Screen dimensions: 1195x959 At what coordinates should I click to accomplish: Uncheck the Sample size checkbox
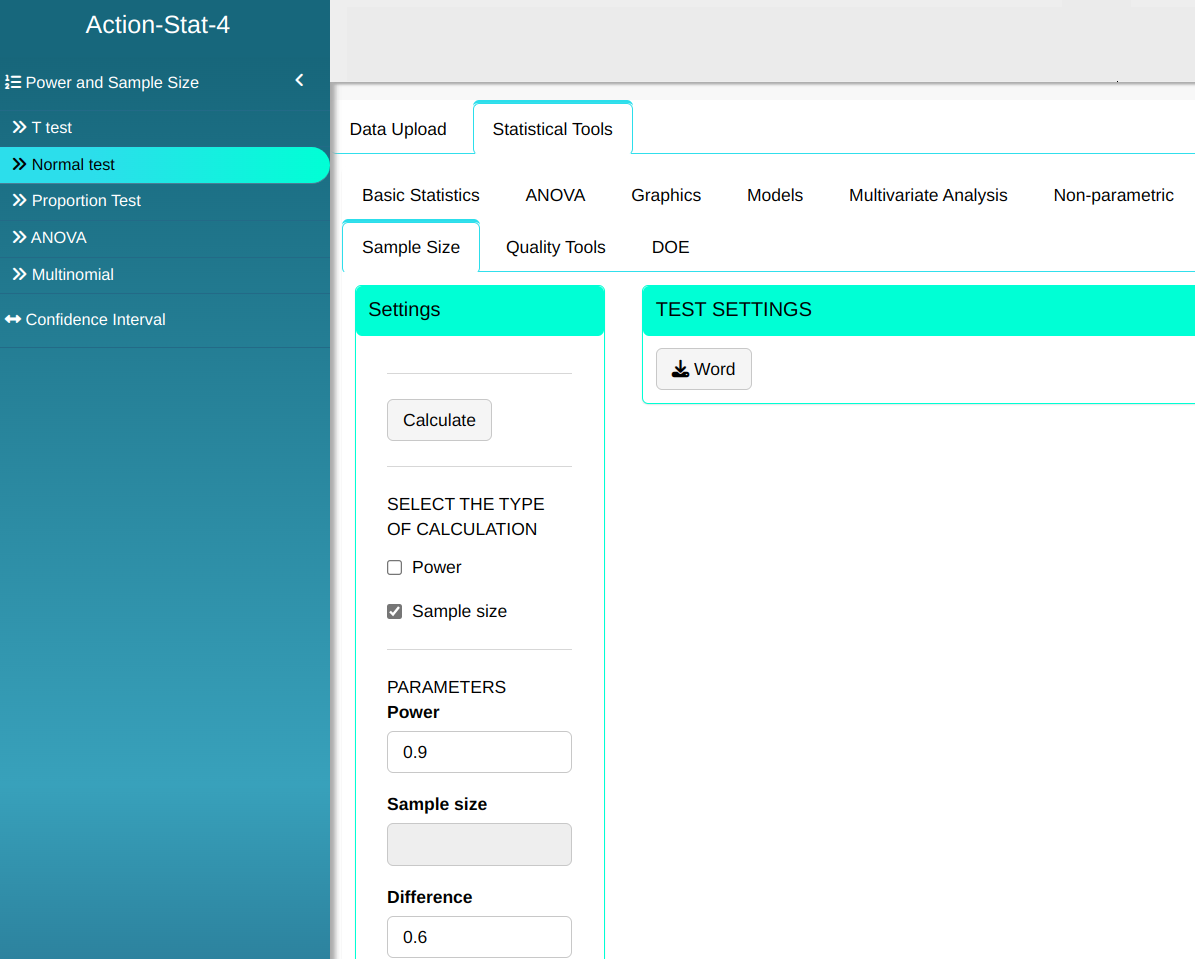pyautogui.click(x=395, y=612)
